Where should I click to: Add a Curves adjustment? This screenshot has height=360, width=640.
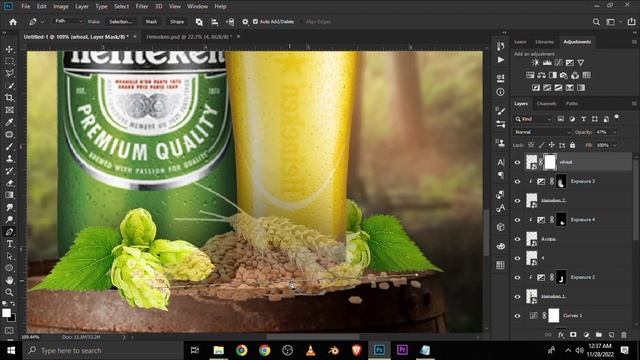pyautogui.click(x=558, y=62)
